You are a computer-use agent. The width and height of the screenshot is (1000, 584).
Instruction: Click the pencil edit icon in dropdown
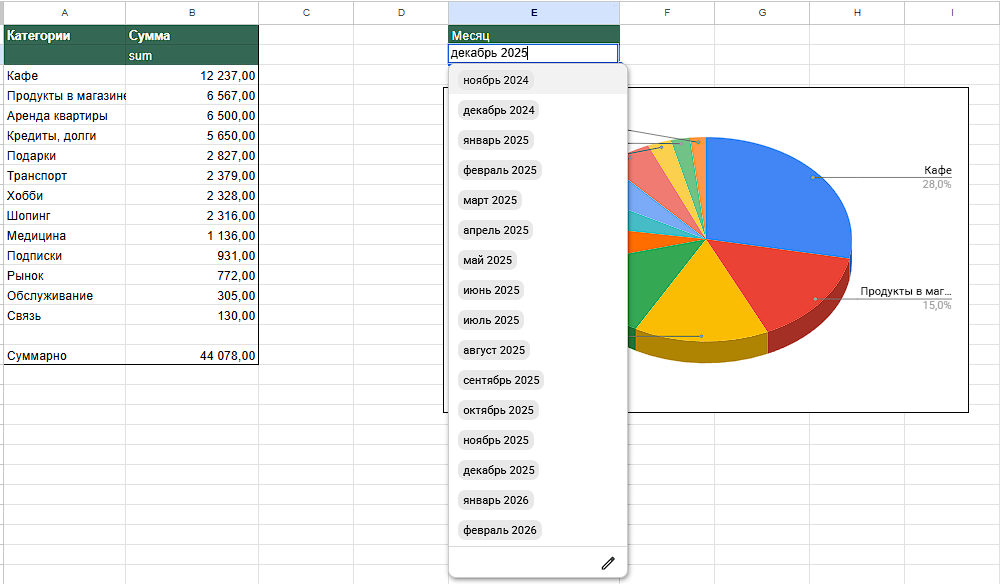[x=607, y=563]
